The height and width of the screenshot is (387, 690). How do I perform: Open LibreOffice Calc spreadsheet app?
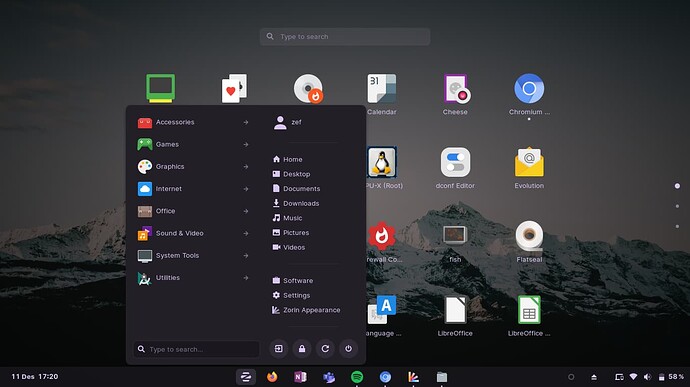click(529, 310)
